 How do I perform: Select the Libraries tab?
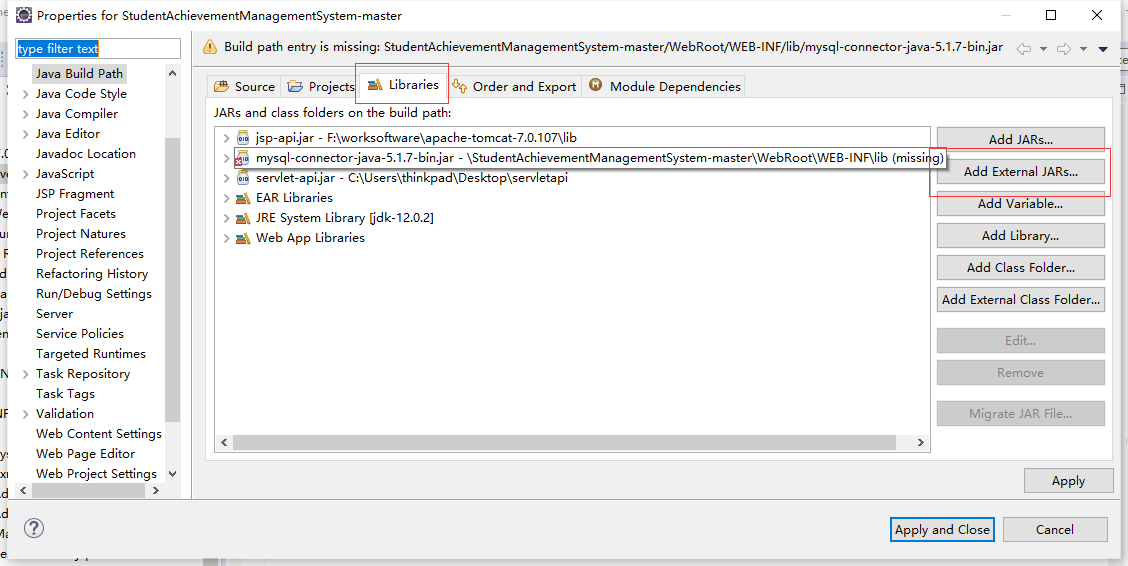[x=403, y=84]
